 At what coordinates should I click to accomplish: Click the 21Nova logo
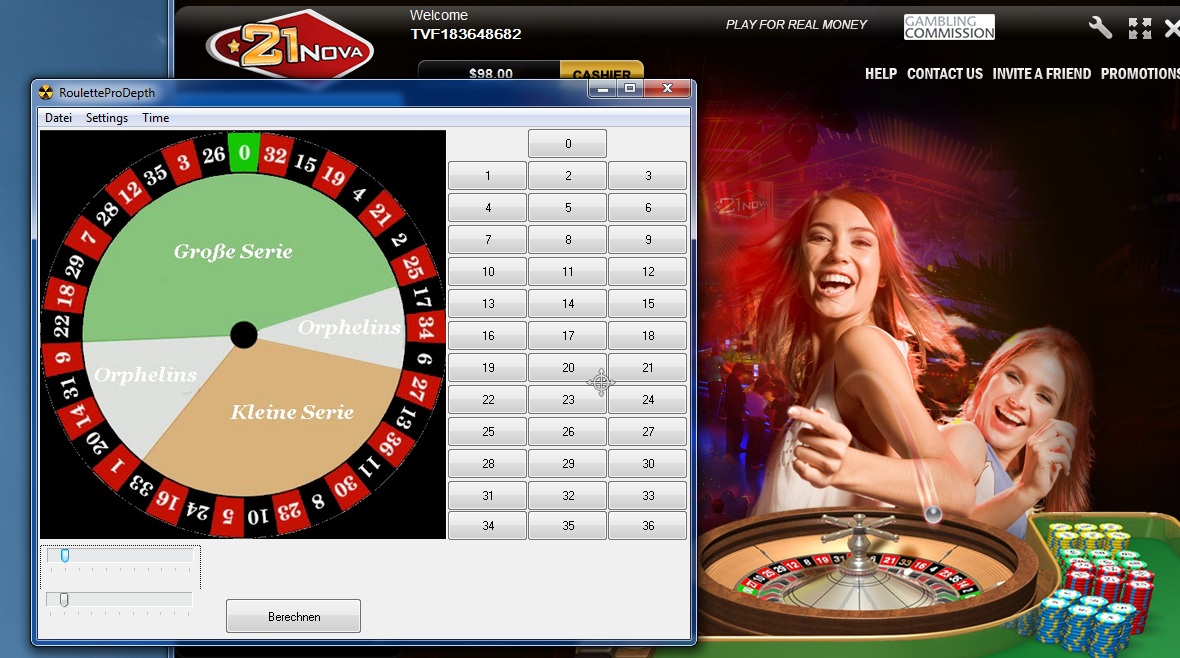(289, 45)
